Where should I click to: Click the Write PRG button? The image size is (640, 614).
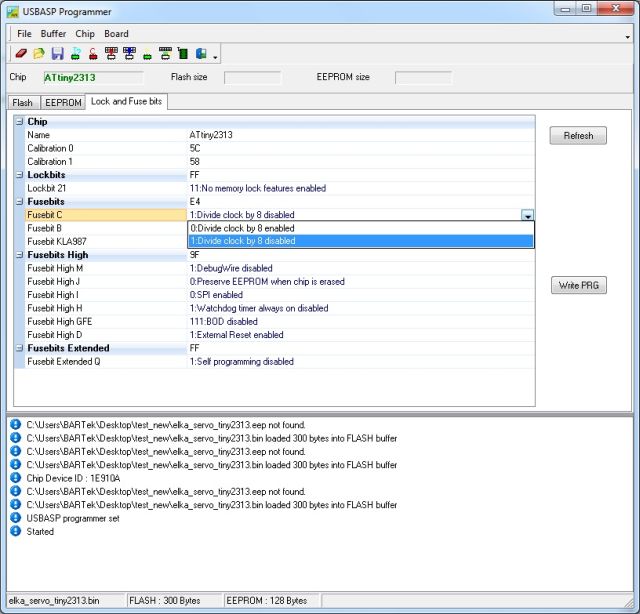coord(579,285)
